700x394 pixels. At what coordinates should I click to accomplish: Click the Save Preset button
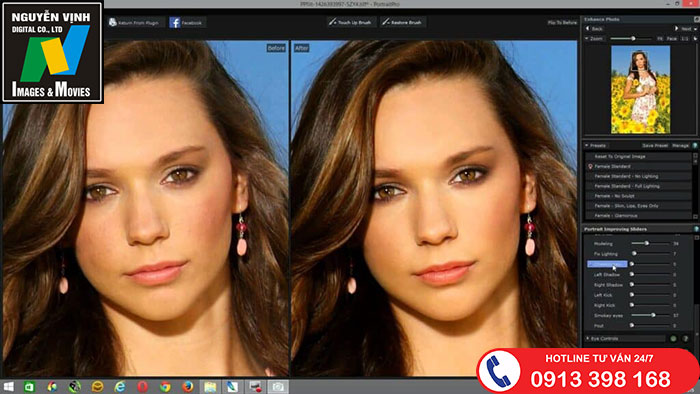655,145
